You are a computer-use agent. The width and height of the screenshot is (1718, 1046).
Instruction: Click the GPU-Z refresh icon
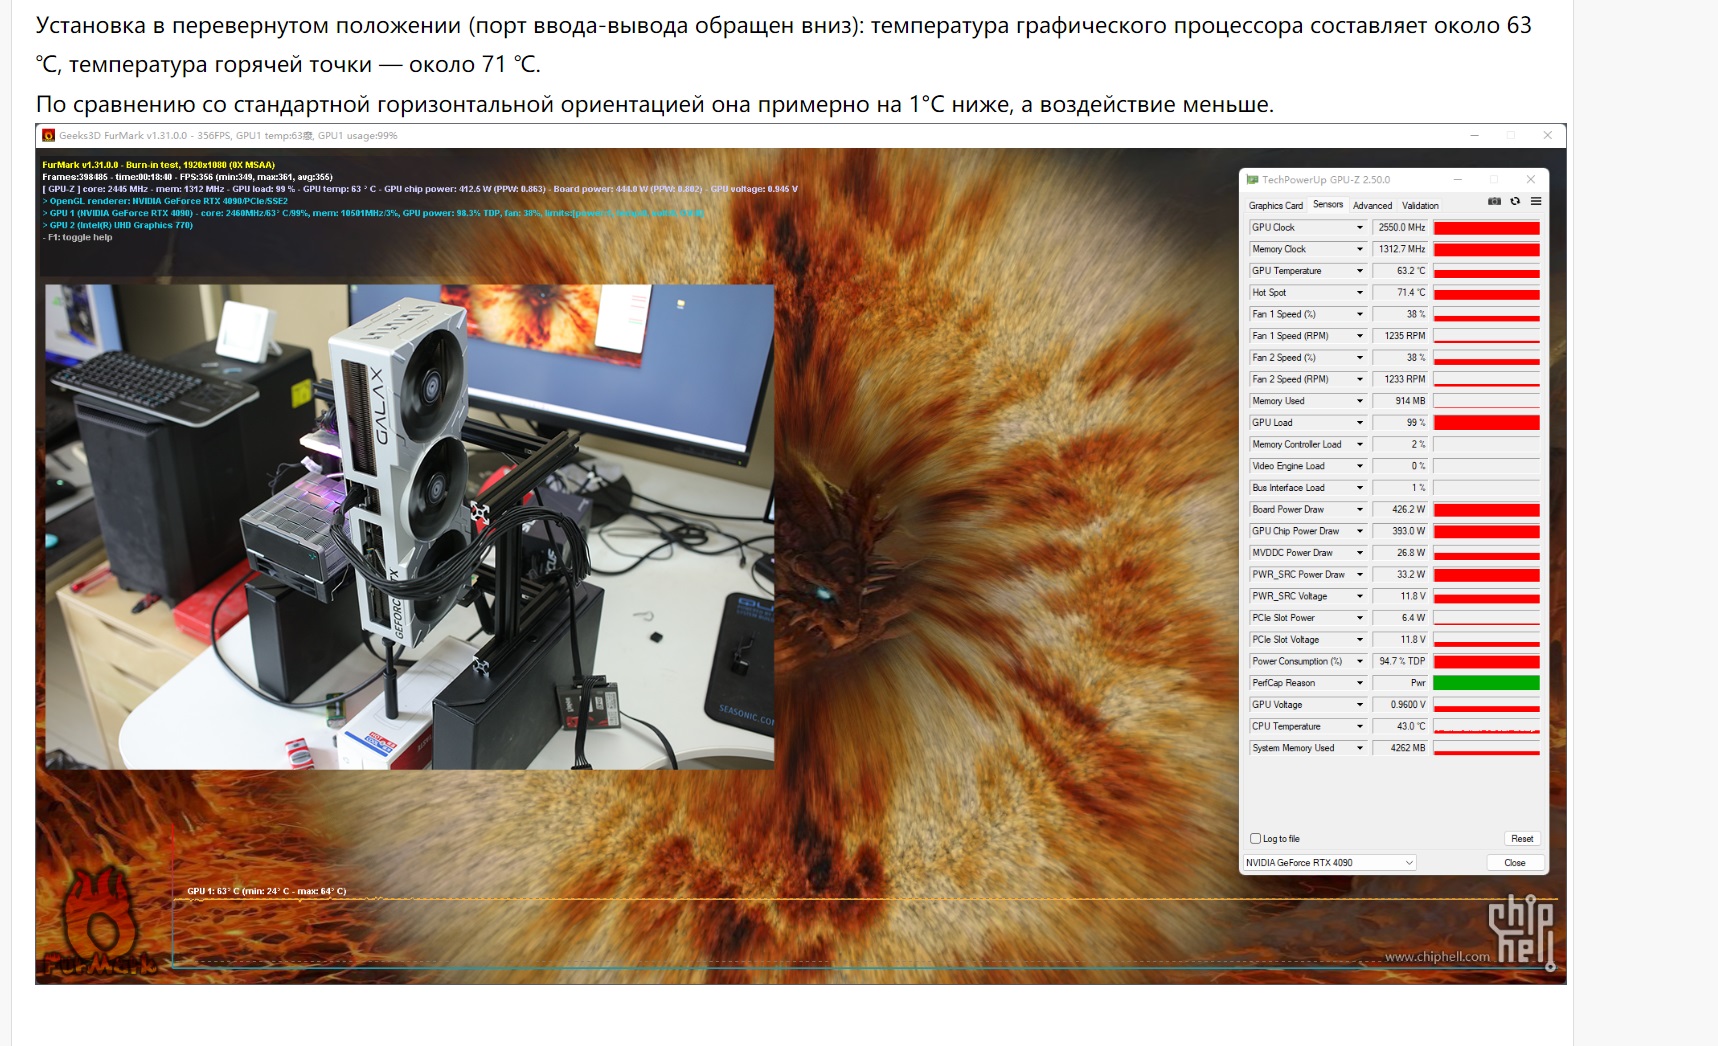[1515, 201]
